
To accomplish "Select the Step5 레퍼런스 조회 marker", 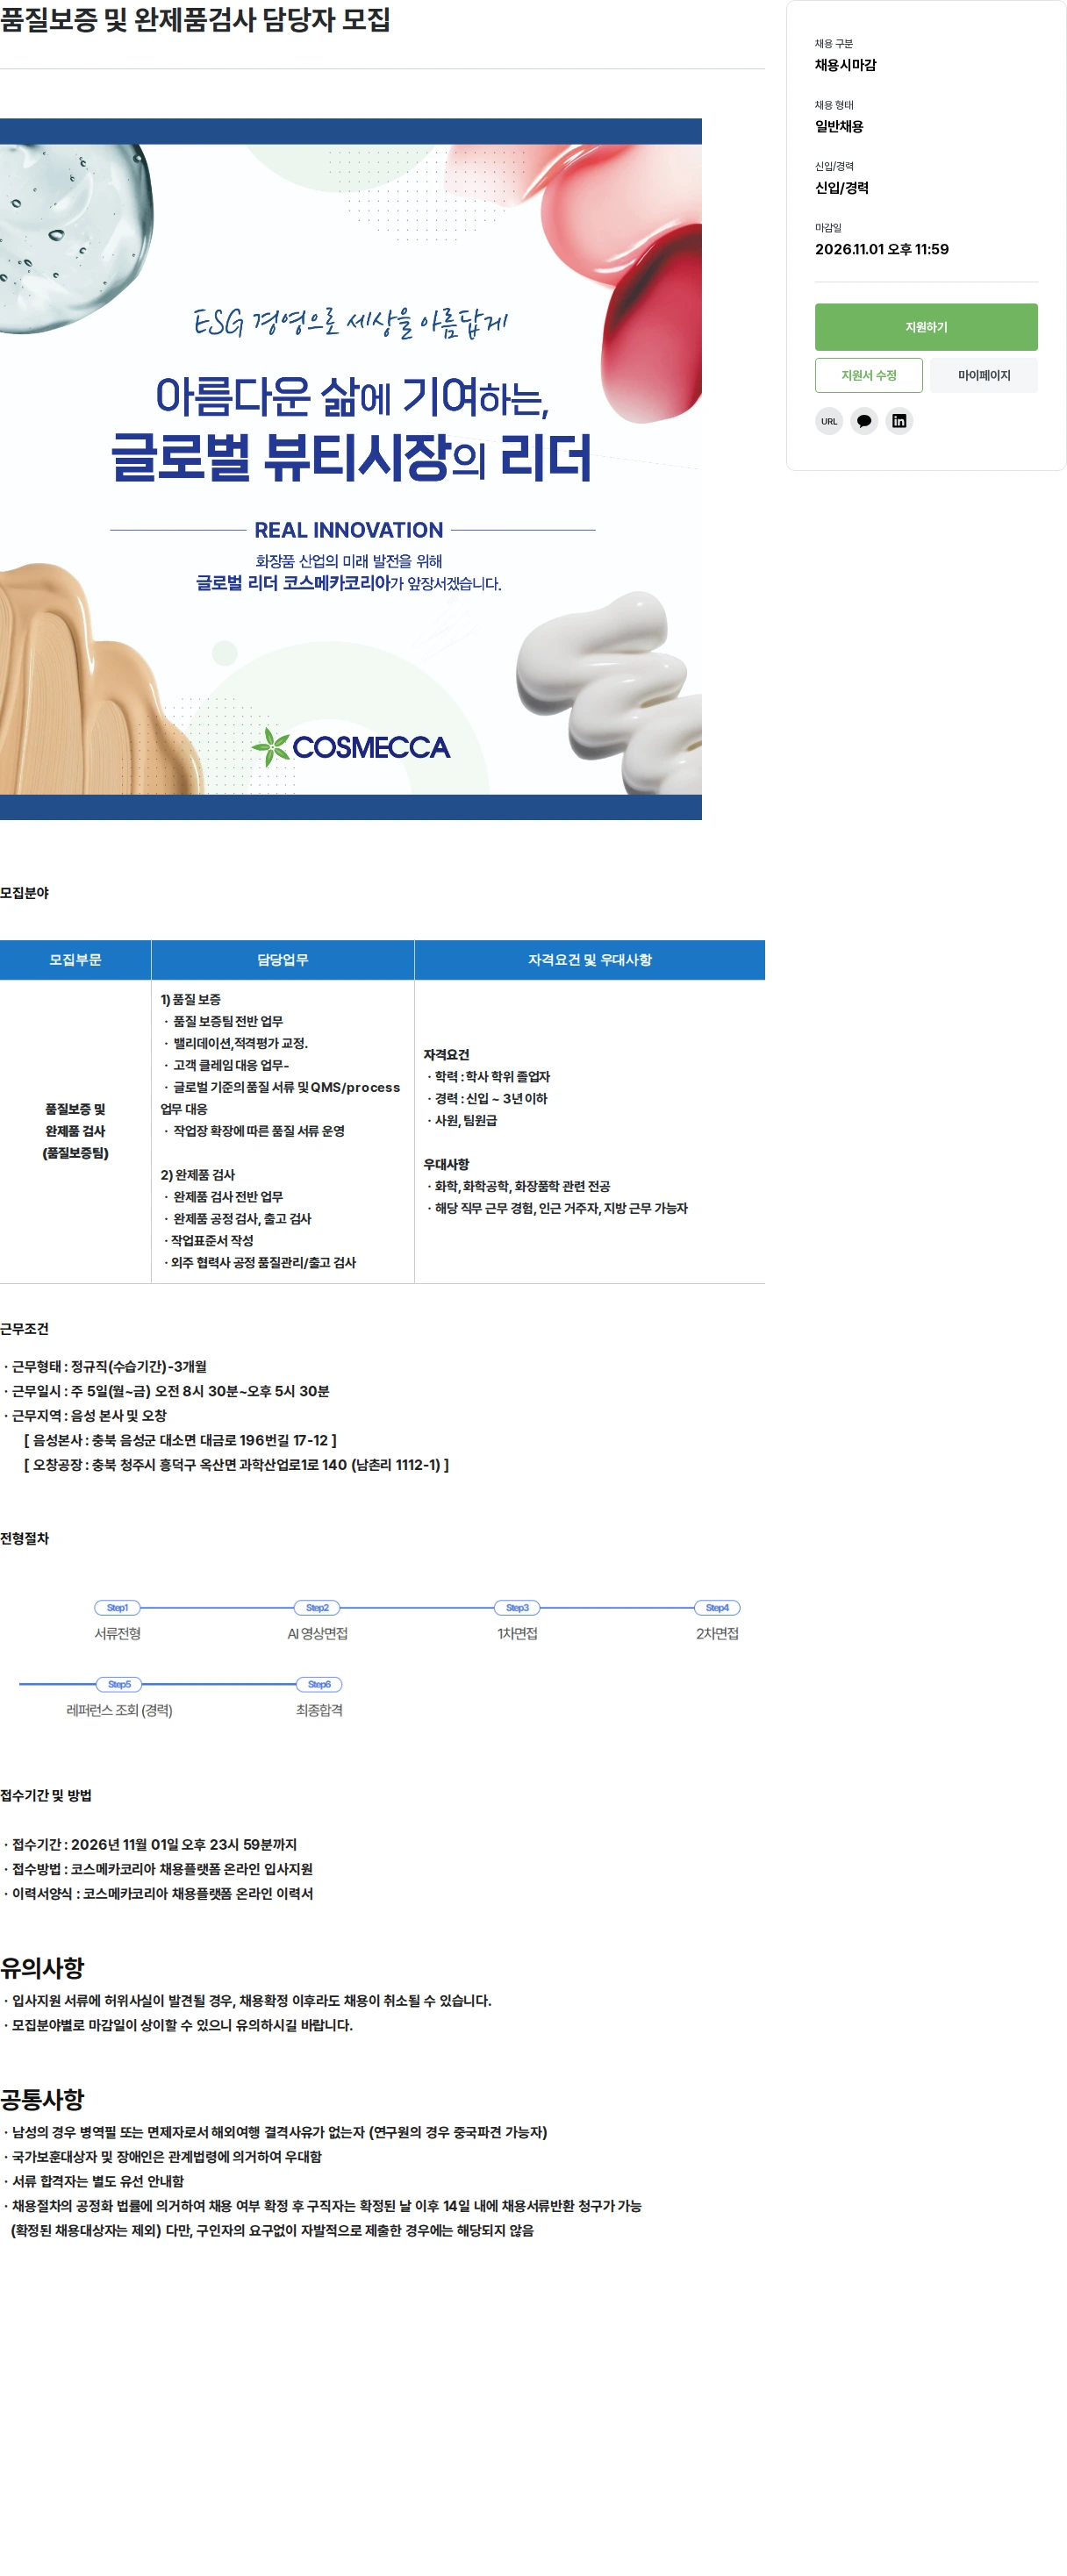I will (119, 1685).
